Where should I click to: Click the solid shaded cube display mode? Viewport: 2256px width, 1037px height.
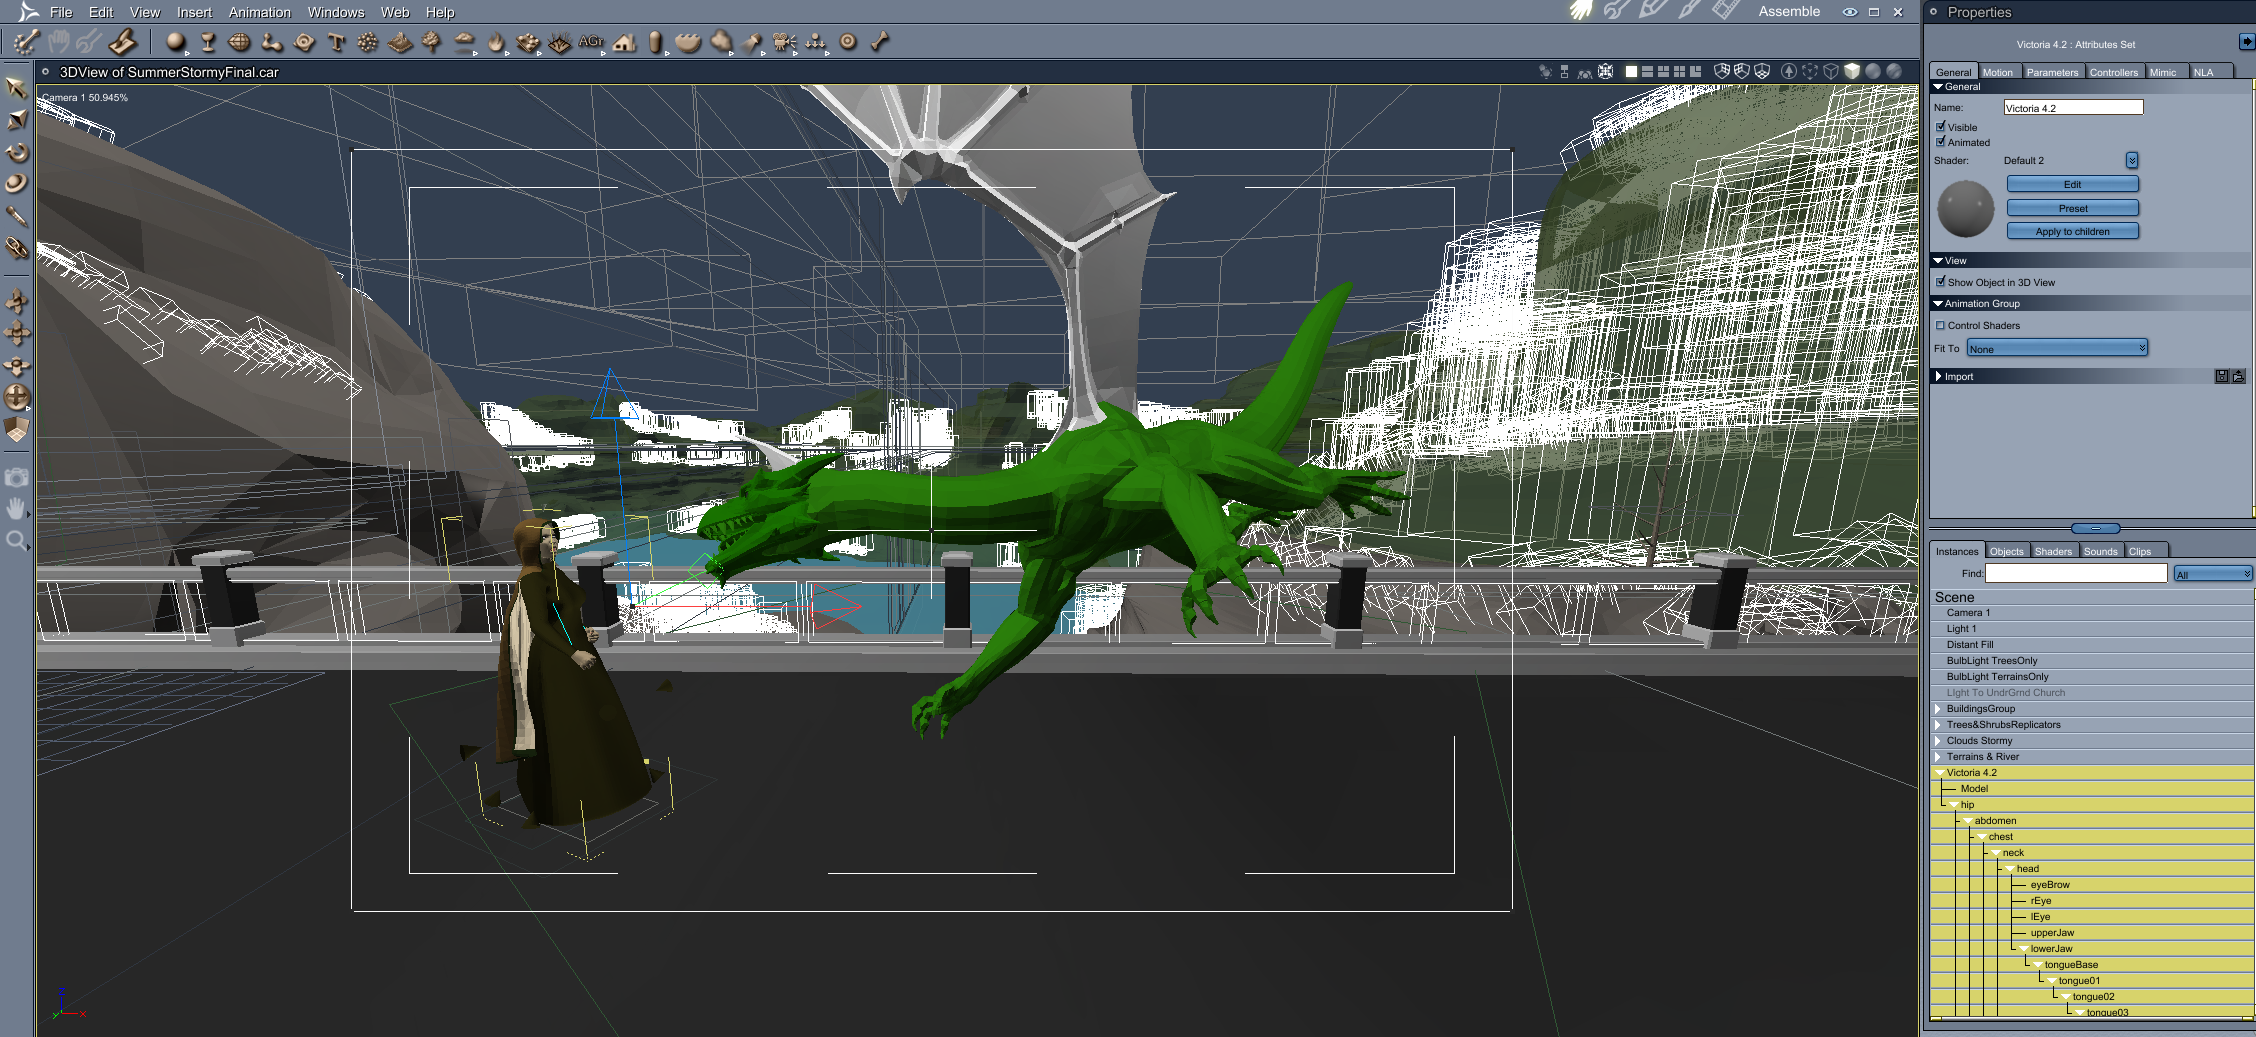click(x=1852, y=72)
